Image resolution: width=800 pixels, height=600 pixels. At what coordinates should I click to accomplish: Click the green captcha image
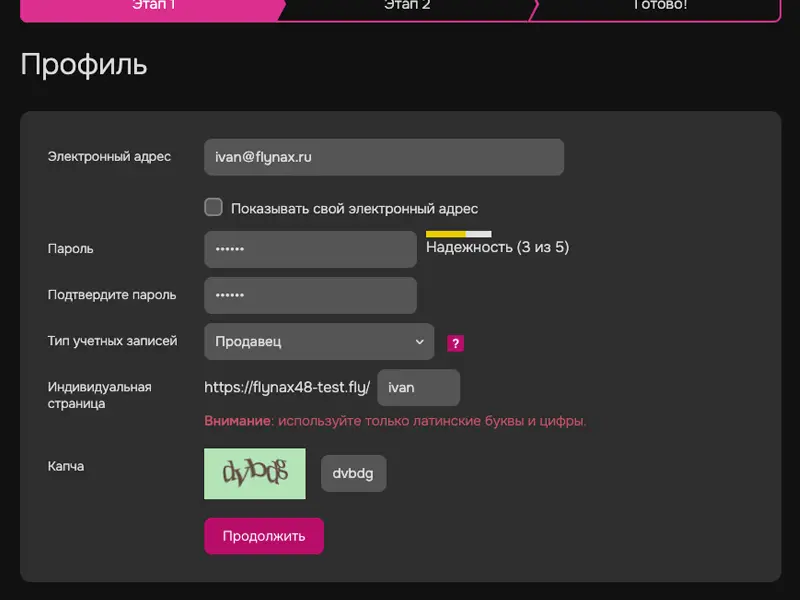[254, 473]
